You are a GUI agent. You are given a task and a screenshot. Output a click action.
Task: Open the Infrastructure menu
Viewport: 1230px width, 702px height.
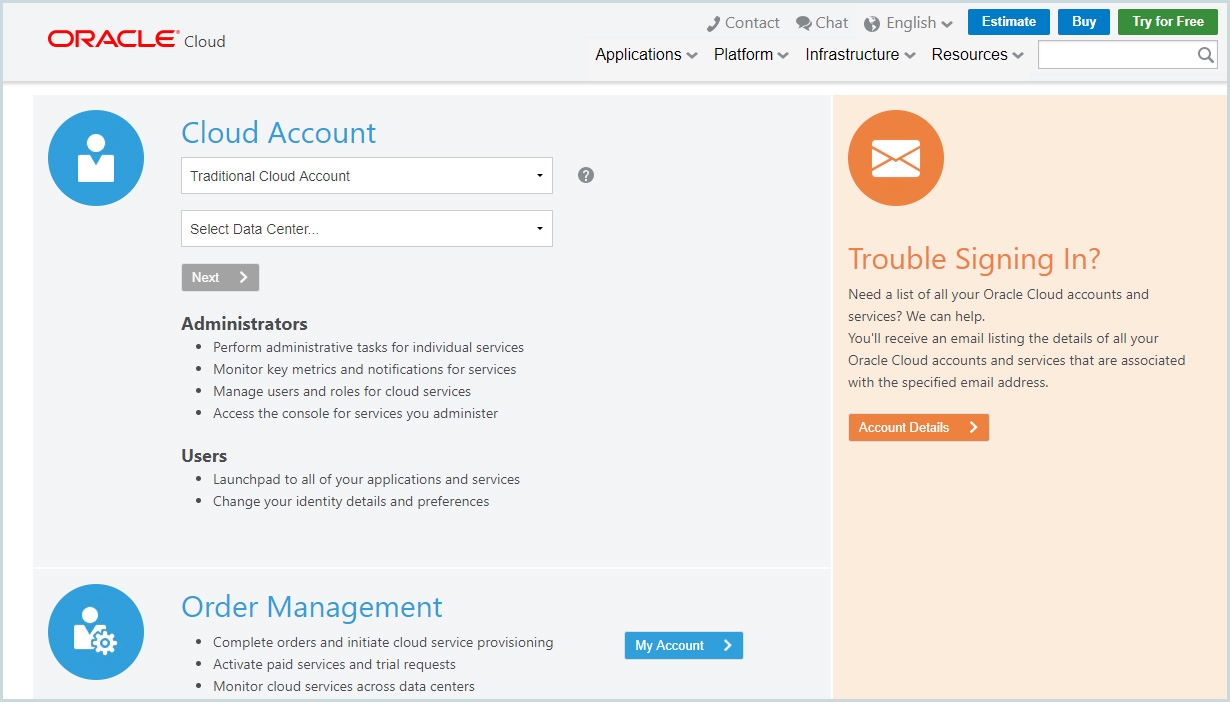[x=859, y=55]
